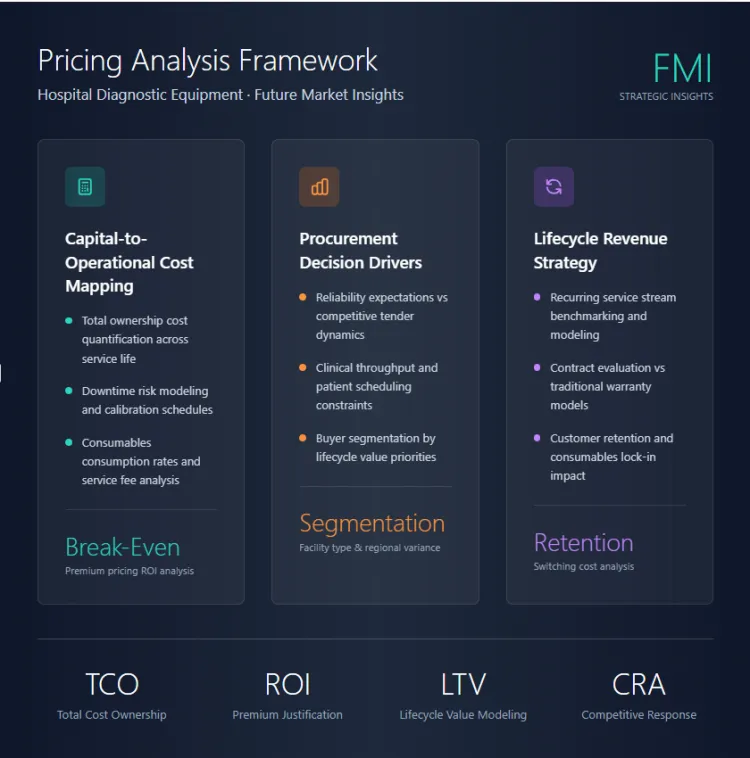The height and width of the screenshot is (758, 750).
Task: Click the Pricing Analysis Framework title
Action: 208,60
